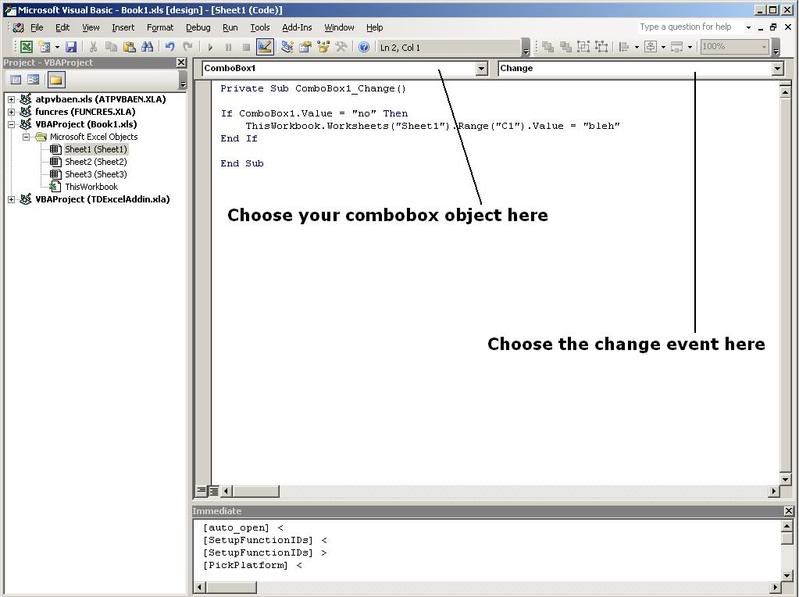Open Find with binoculars icon
Viewport: 799px width, 597px height.
pos(147,47)
